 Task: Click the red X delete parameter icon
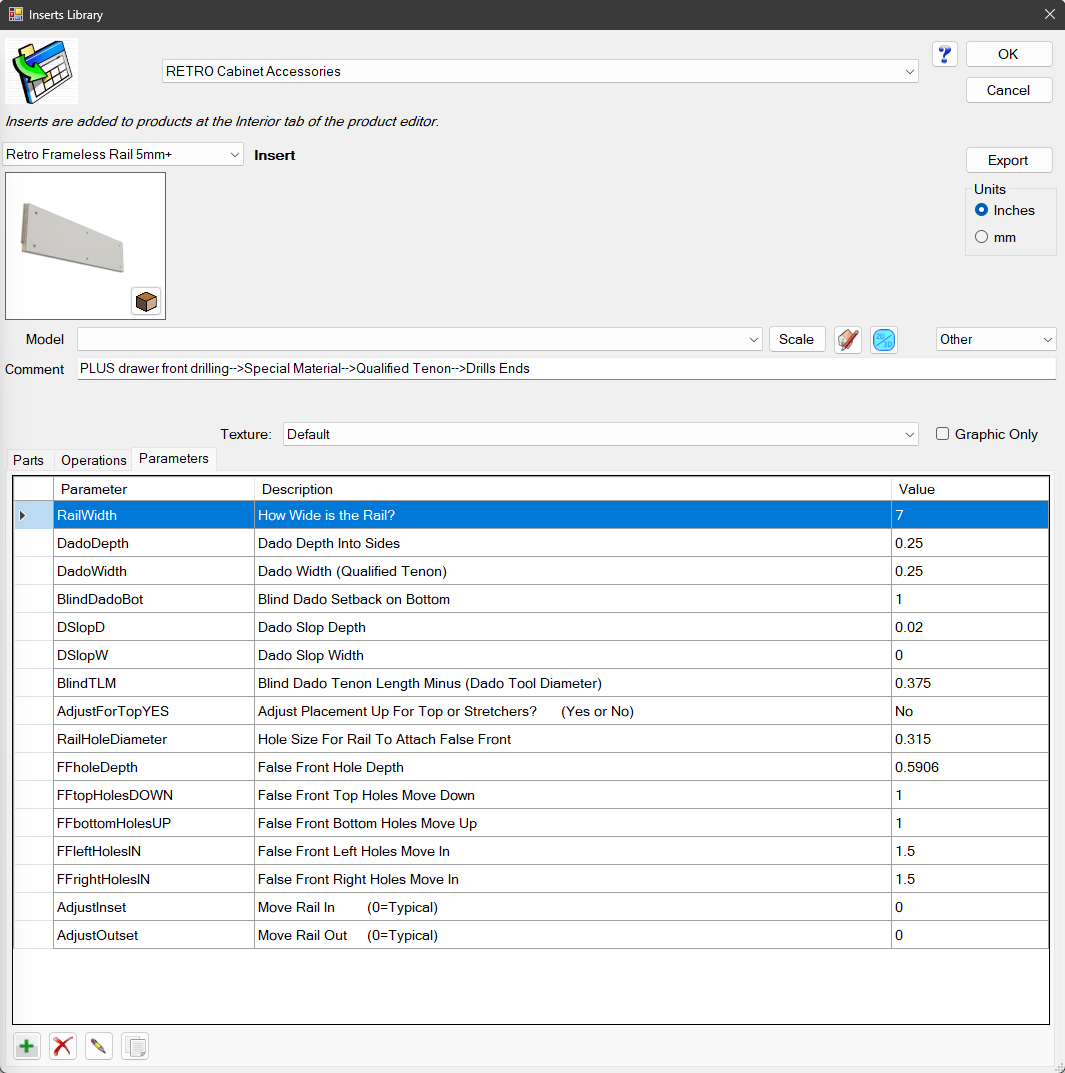coord(63,1047)
